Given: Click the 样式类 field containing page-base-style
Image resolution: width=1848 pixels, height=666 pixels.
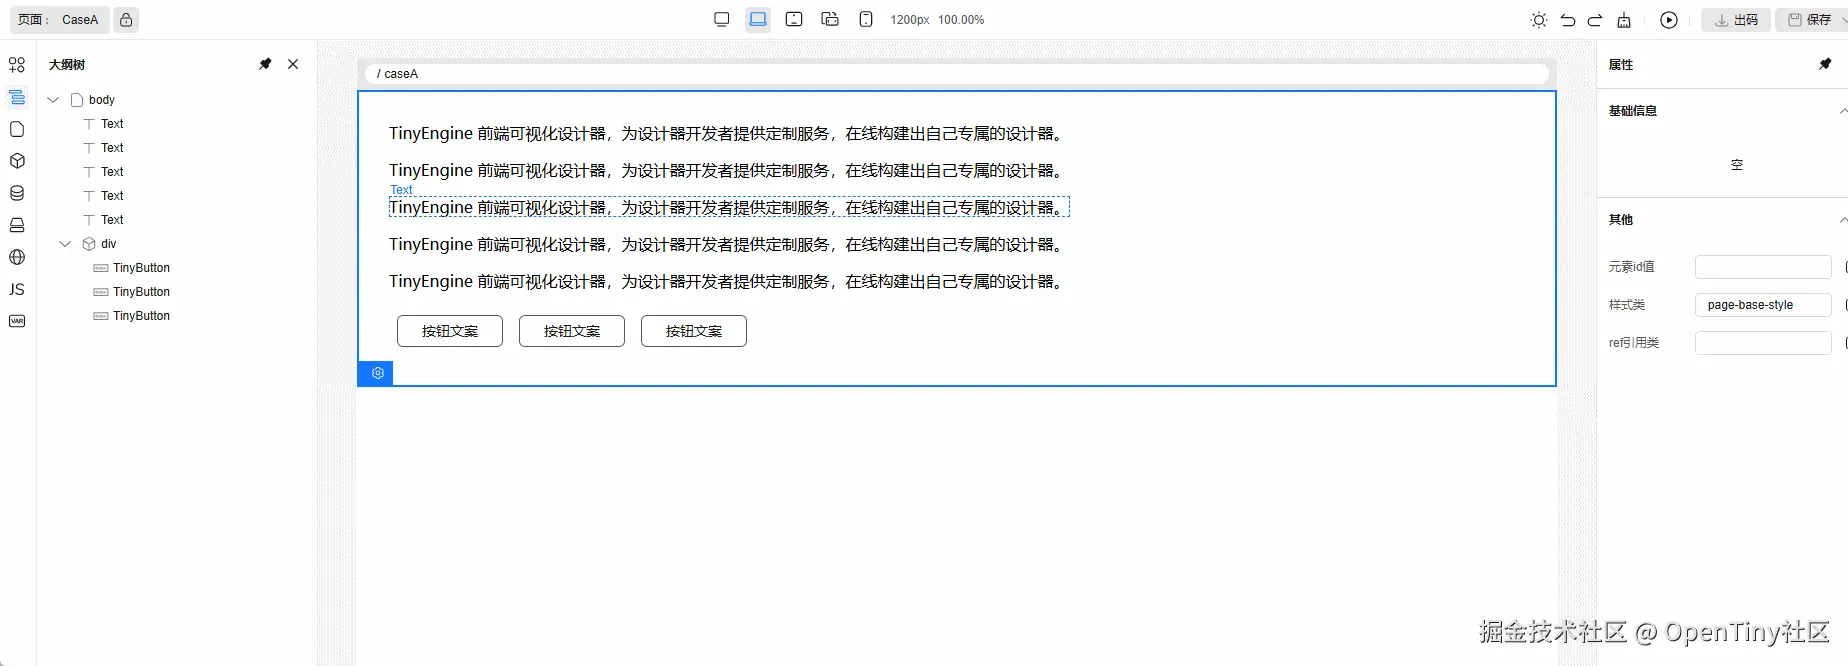Looking at the screenshot, I should point(1763,305).
